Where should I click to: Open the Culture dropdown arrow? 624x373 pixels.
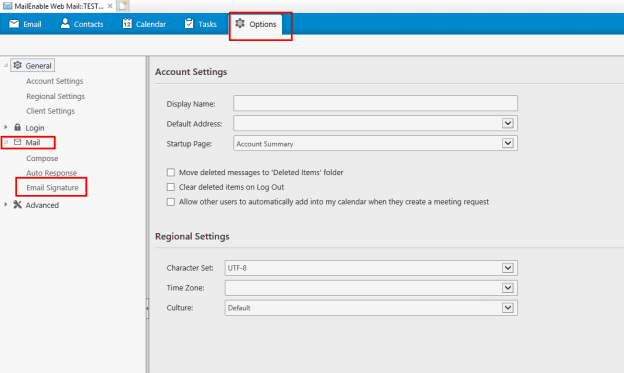508,308
